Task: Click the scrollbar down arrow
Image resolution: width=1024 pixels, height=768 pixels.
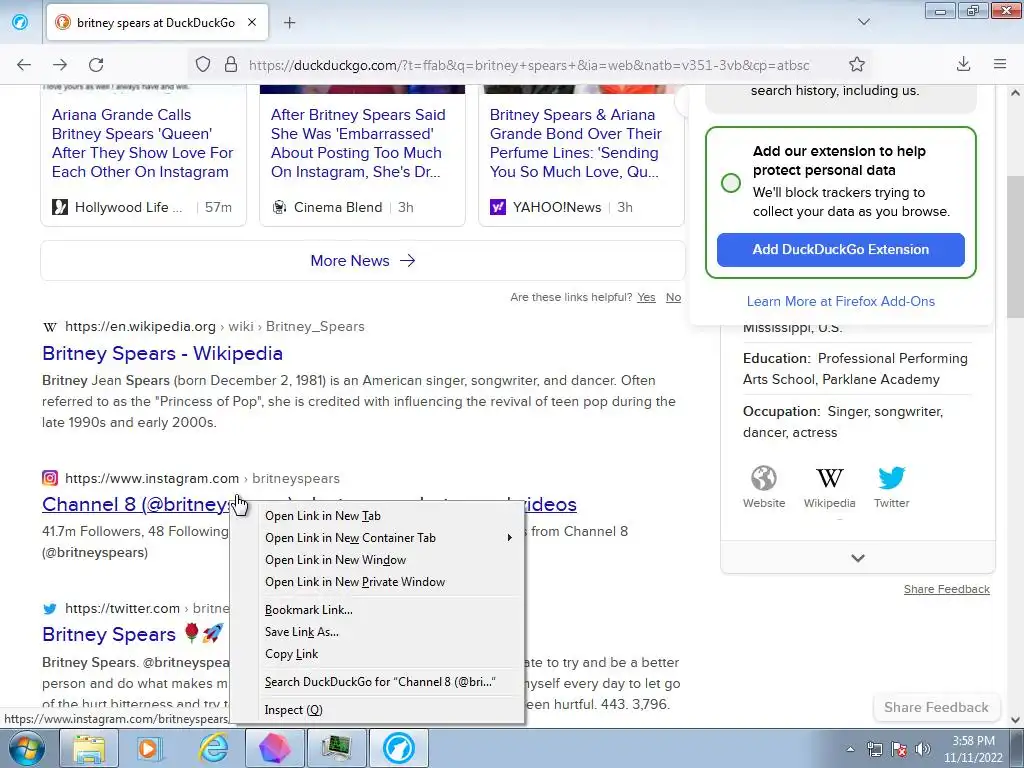Action: (1015, 720)
